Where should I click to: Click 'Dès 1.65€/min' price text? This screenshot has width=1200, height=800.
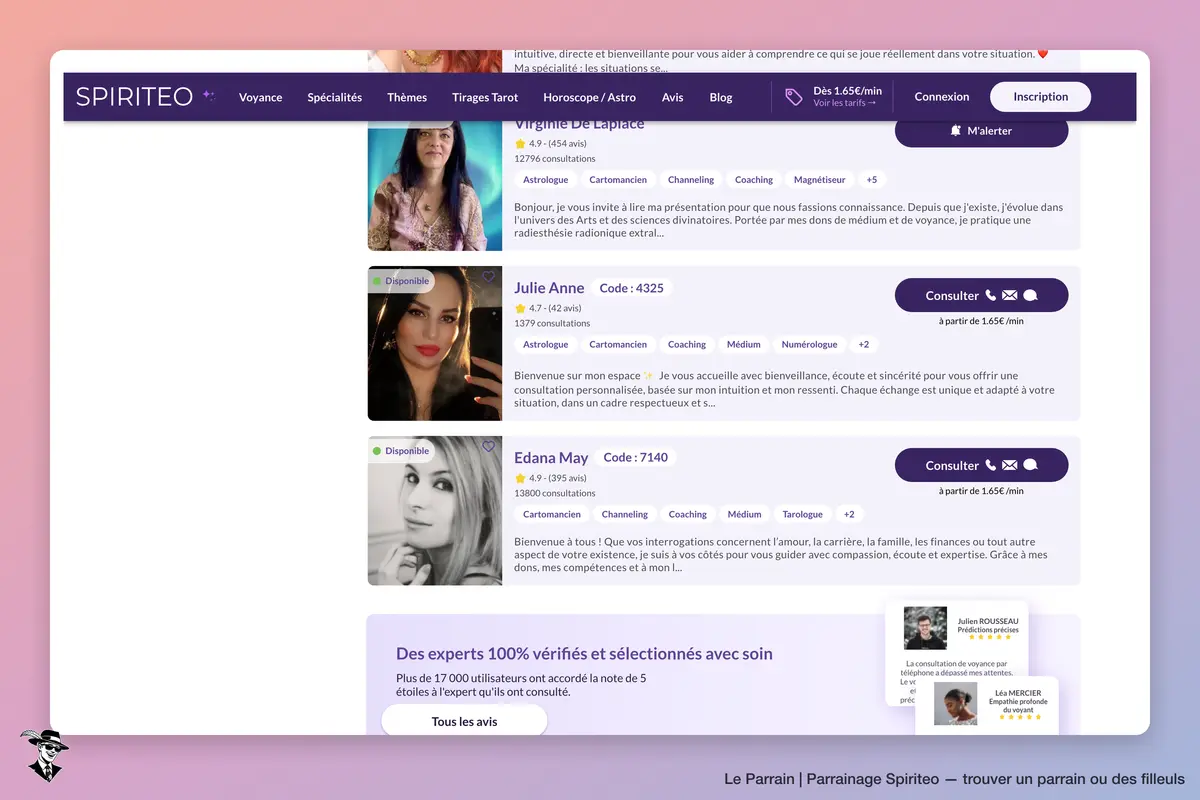(848, 90)
